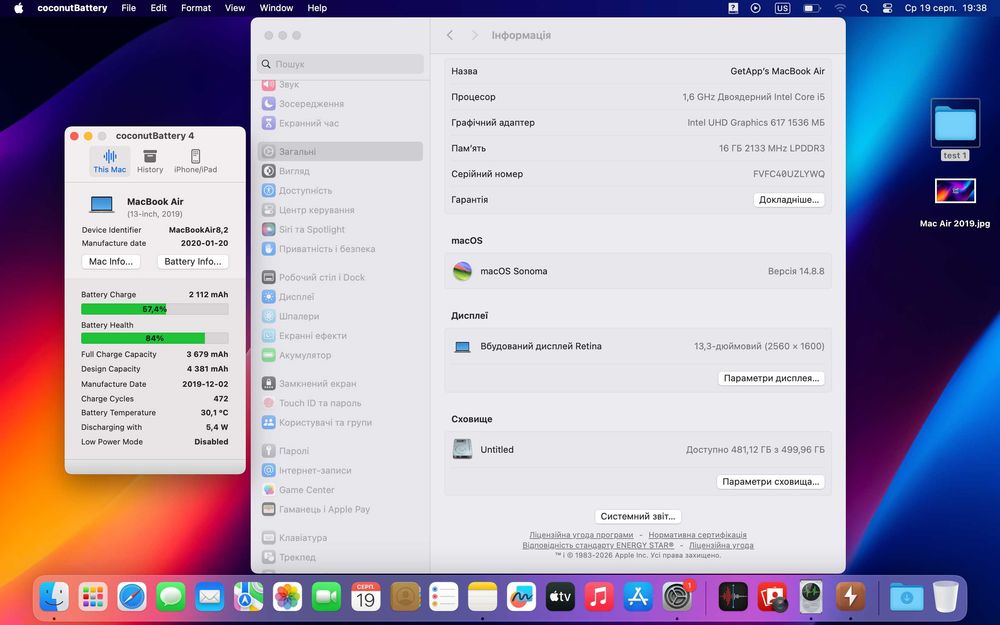Click the computer name GetApp's MacBook Air

pos(777,71)
